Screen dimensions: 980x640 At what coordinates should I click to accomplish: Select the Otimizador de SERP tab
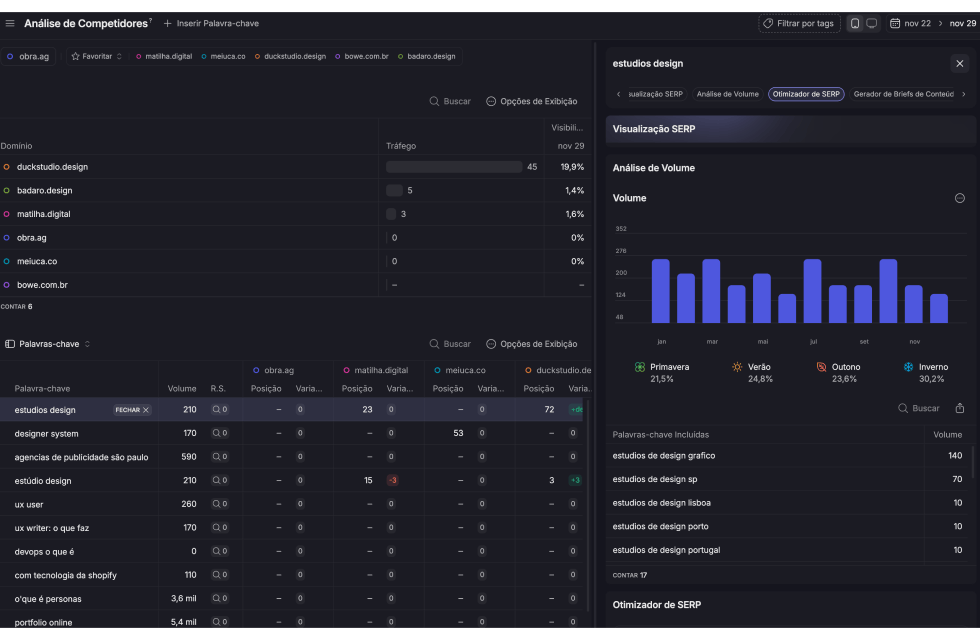[x=806, y=94]
